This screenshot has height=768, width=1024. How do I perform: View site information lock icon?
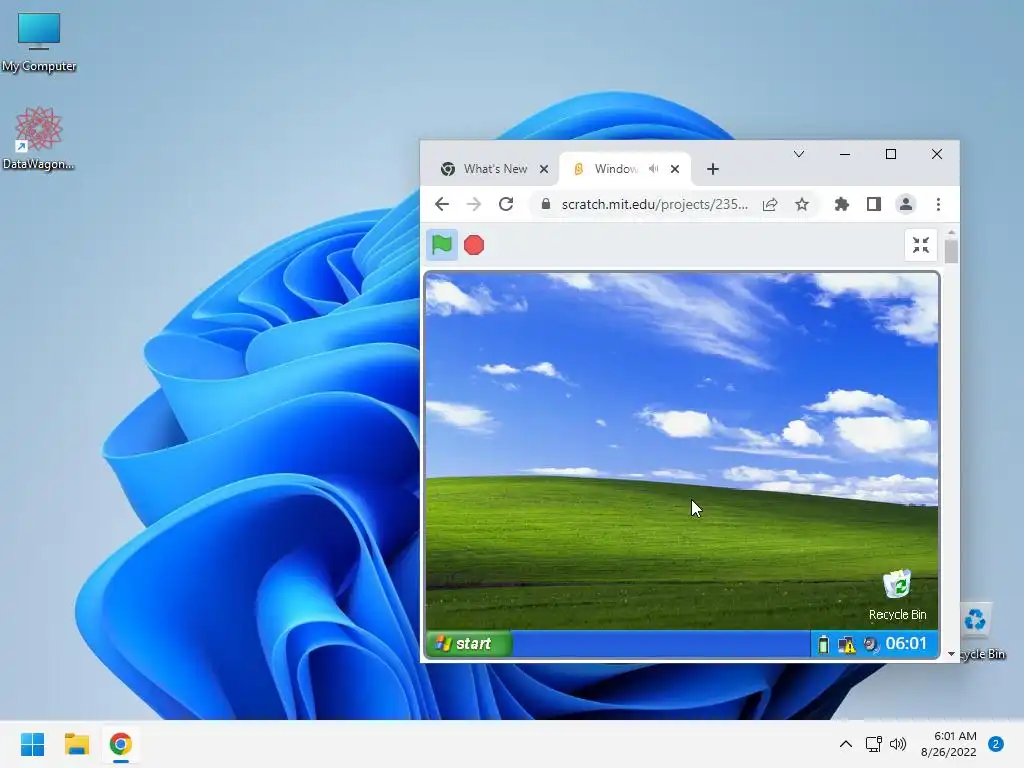point(546,204)
